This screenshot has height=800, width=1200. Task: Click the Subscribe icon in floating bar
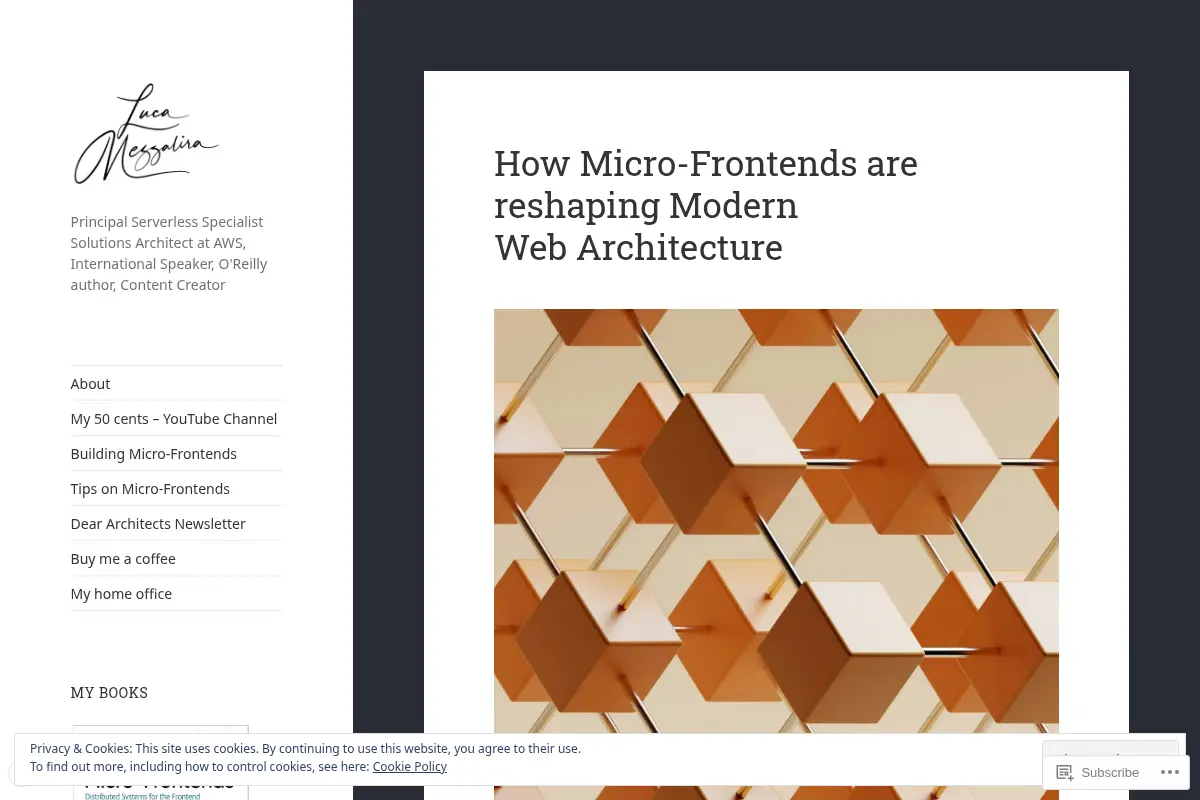pyautogui.click(x=1065, y=772)
